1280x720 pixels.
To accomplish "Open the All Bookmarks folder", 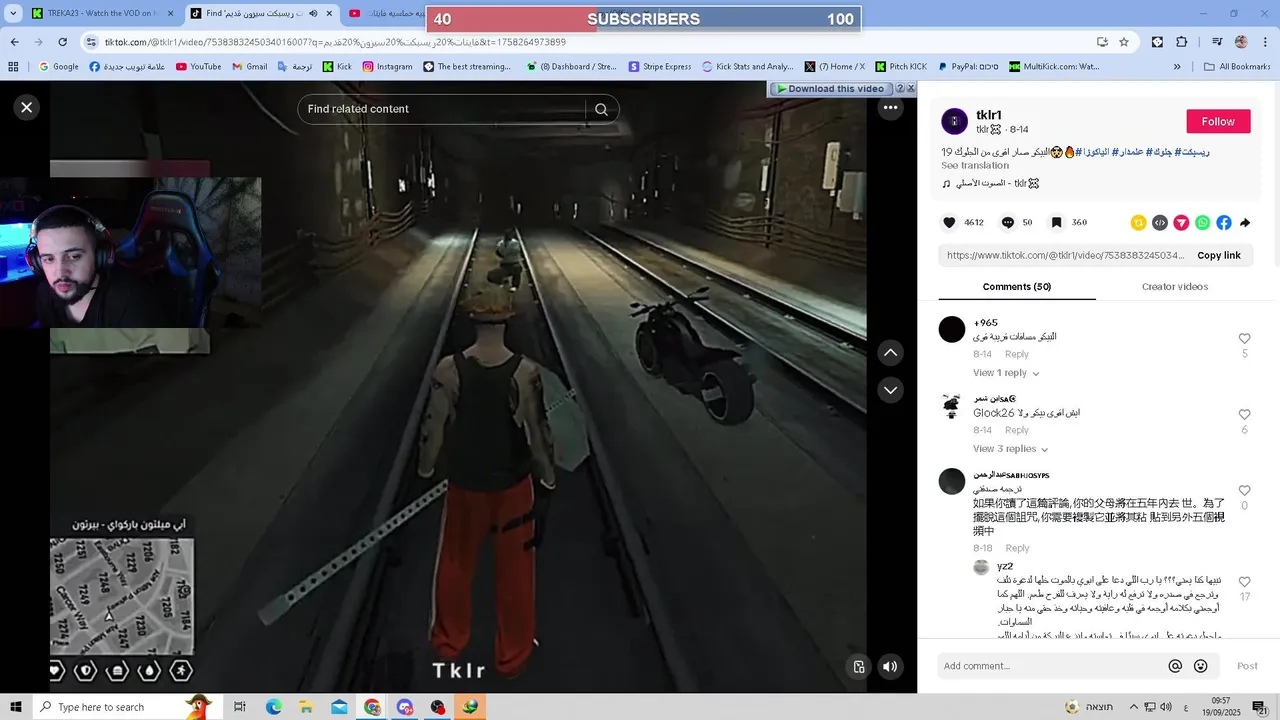I will tap(1238, 67).
